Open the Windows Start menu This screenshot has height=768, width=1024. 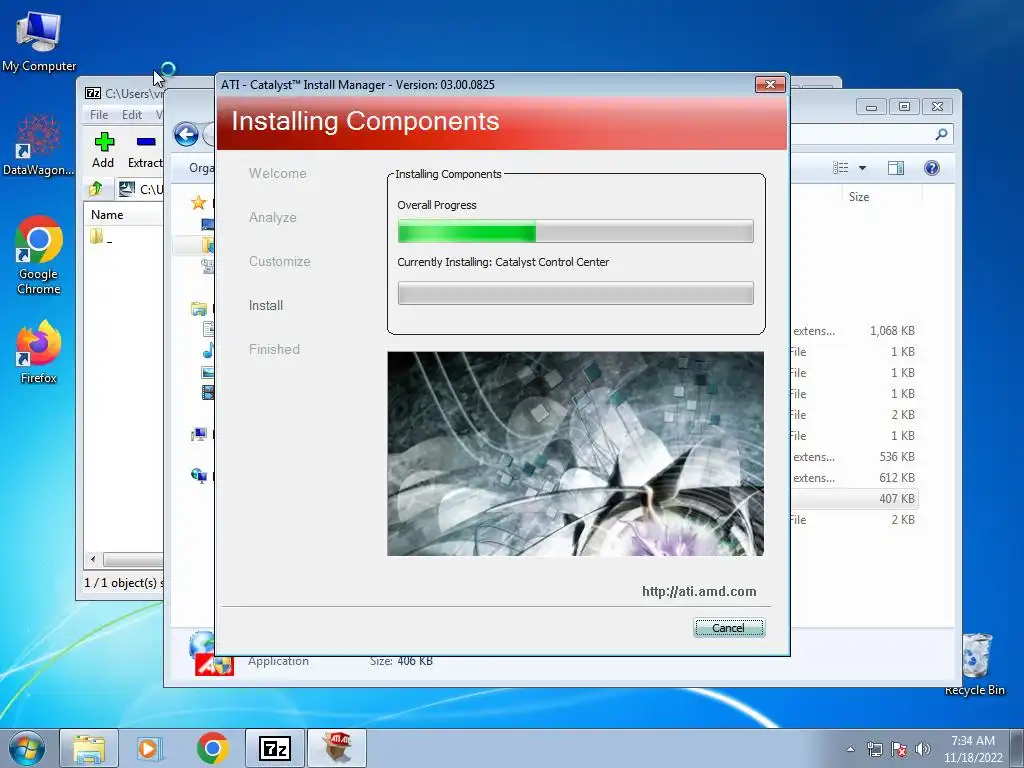[27, 748]
